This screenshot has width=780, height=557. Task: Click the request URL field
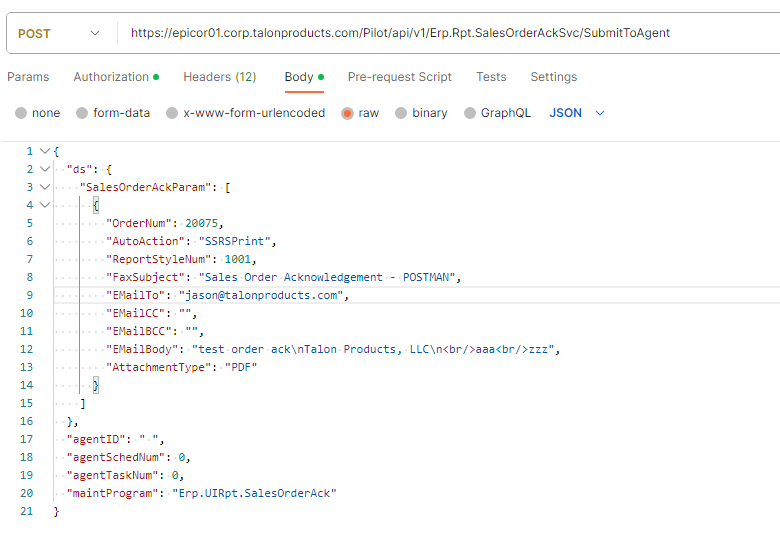450,33
